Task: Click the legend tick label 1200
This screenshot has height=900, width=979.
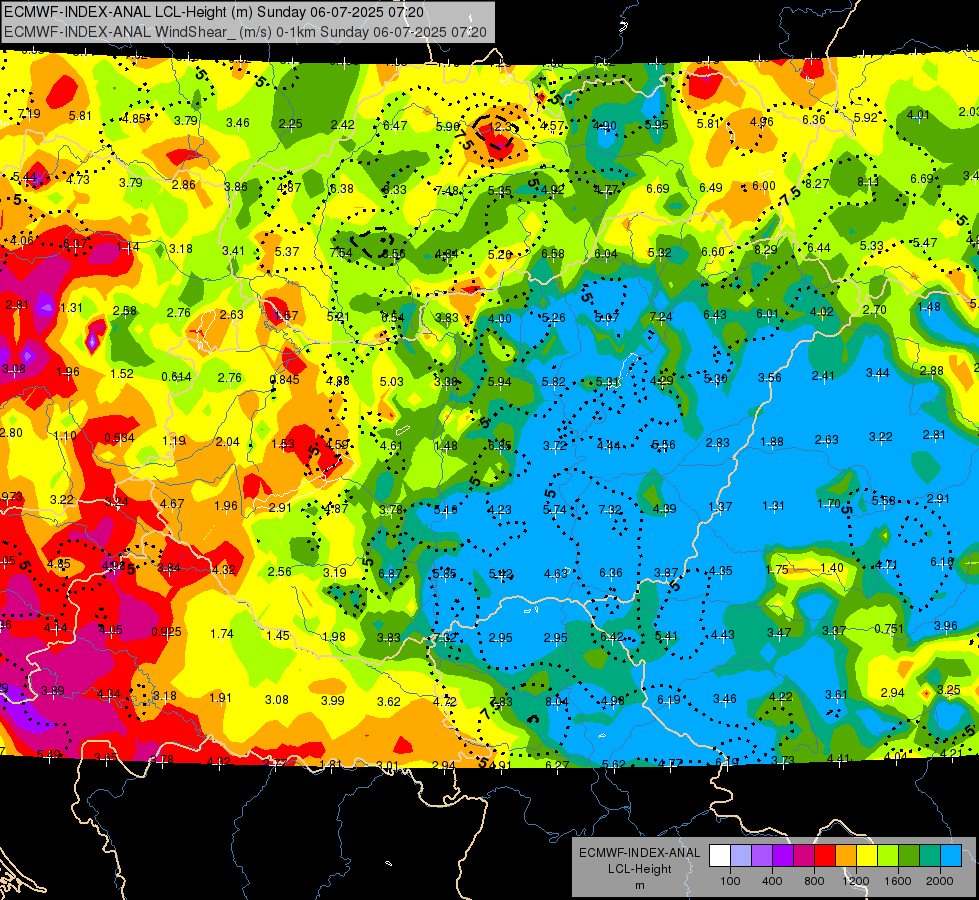Action: (x=856, y=881)
